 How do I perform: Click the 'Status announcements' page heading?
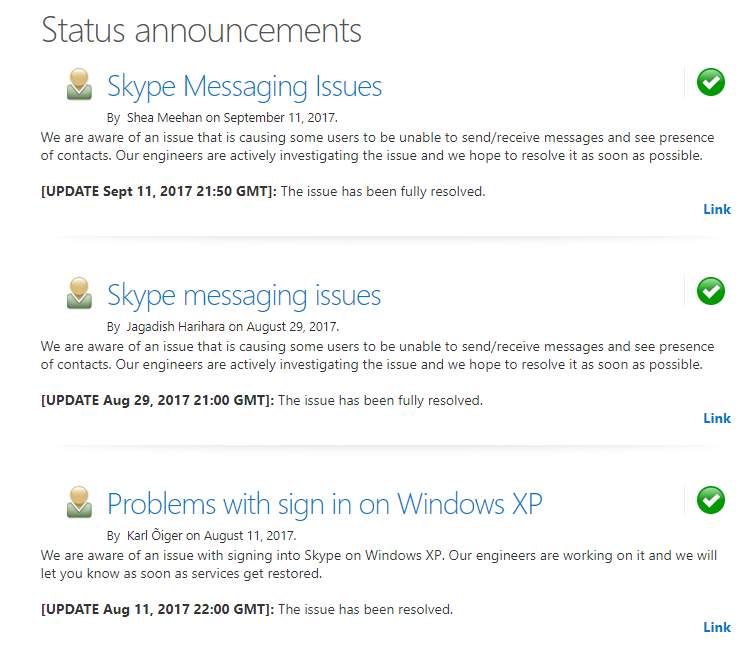coord(201,30)
